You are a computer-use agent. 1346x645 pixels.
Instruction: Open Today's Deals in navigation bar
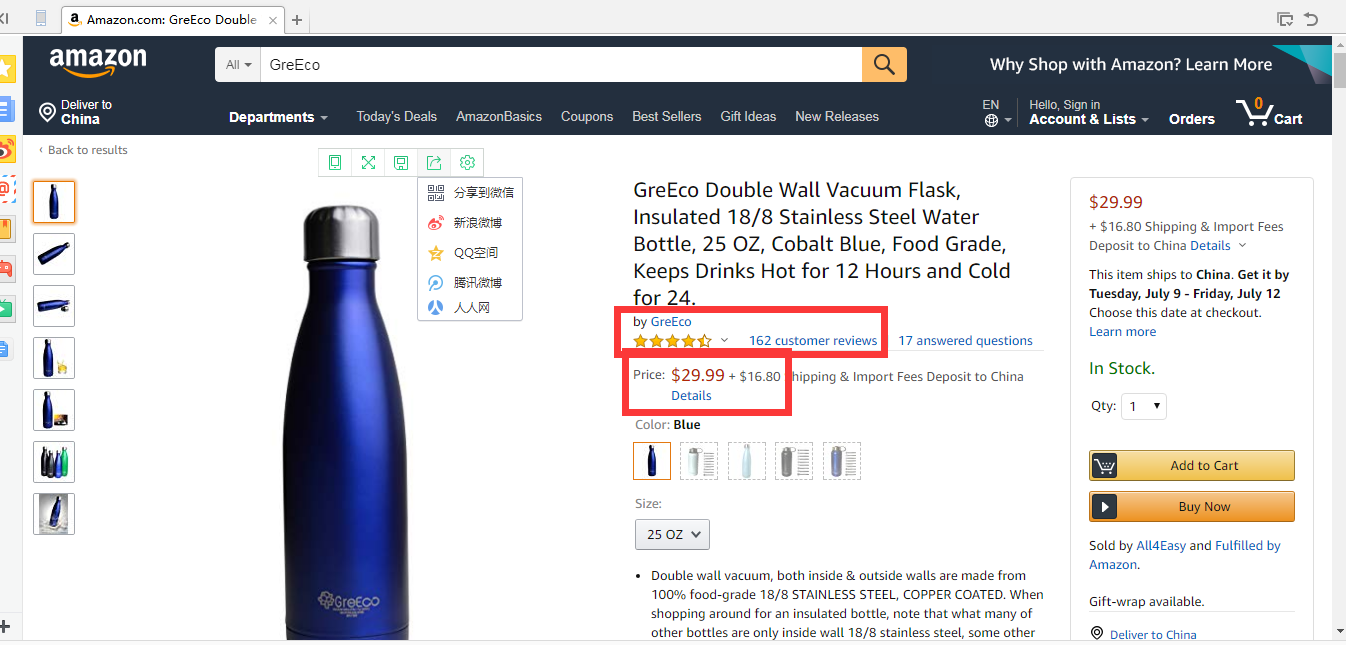(396, 117)
